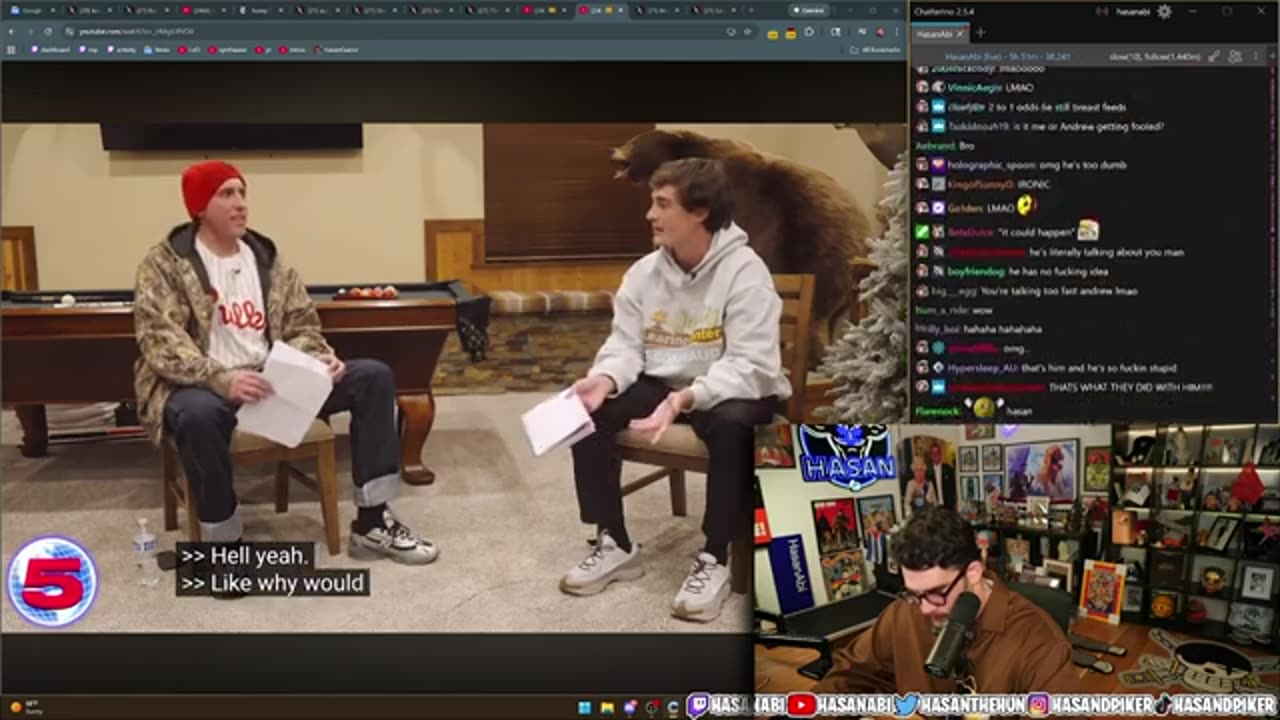Click username Hypersleep_AU in chat
Screen dimensions: 1280x720
click(x=982, y=368)
